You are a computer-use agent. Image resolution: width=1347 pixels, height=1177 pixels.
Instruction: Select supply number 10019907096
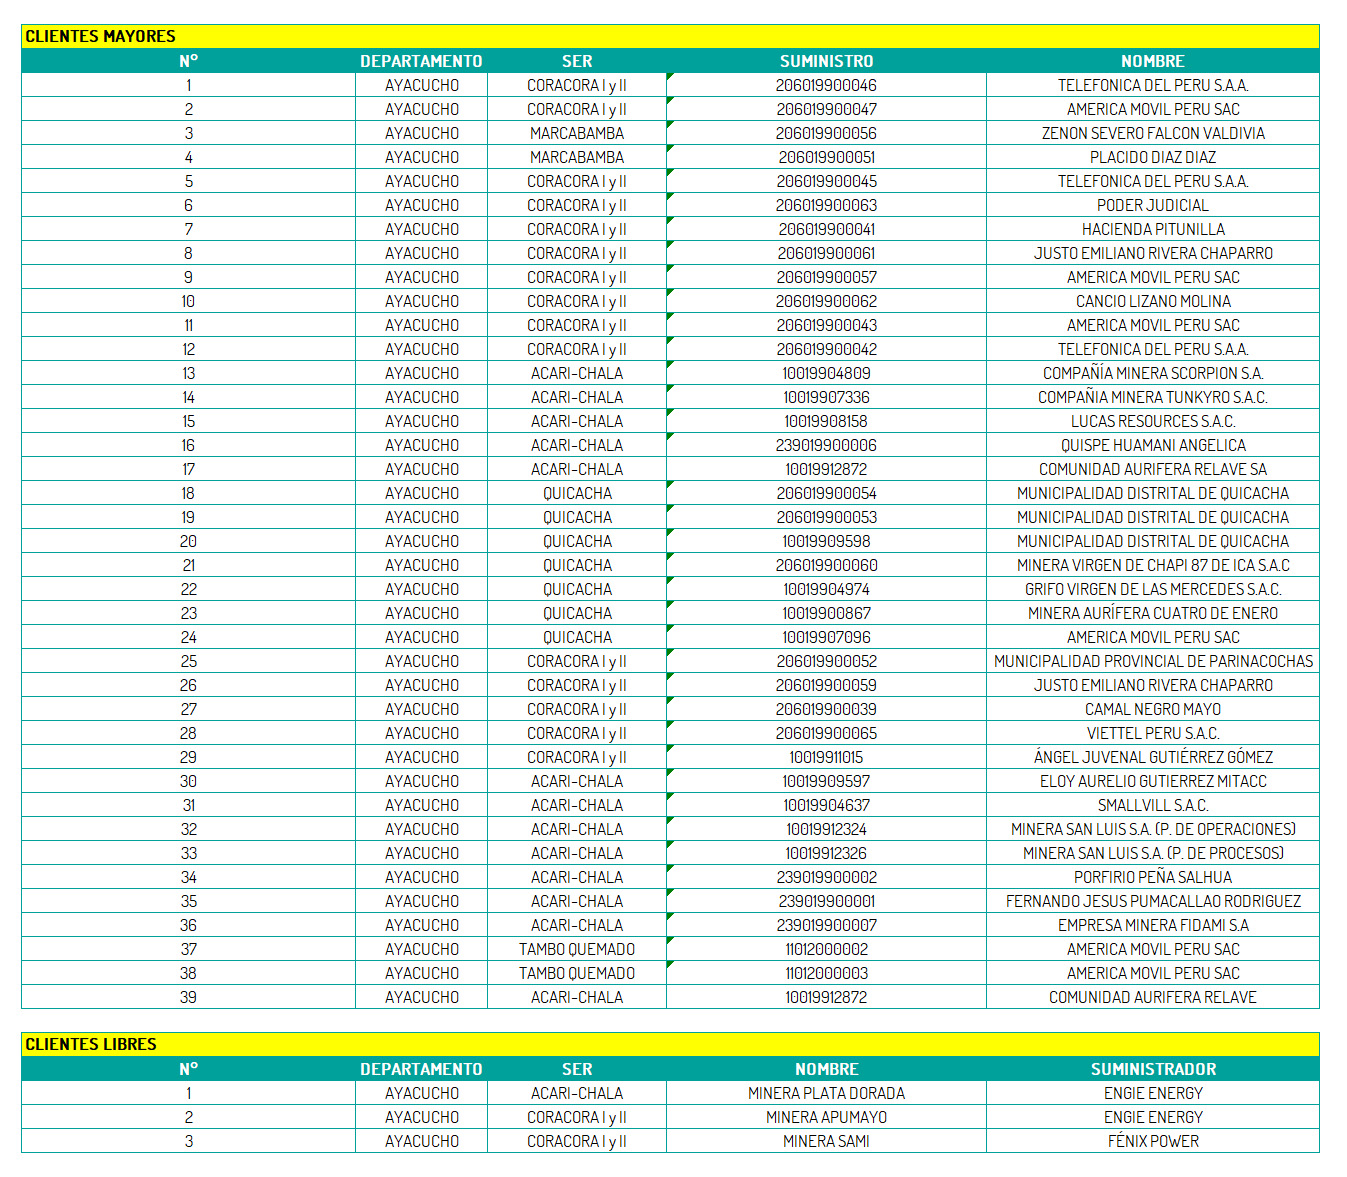[826, 637]
